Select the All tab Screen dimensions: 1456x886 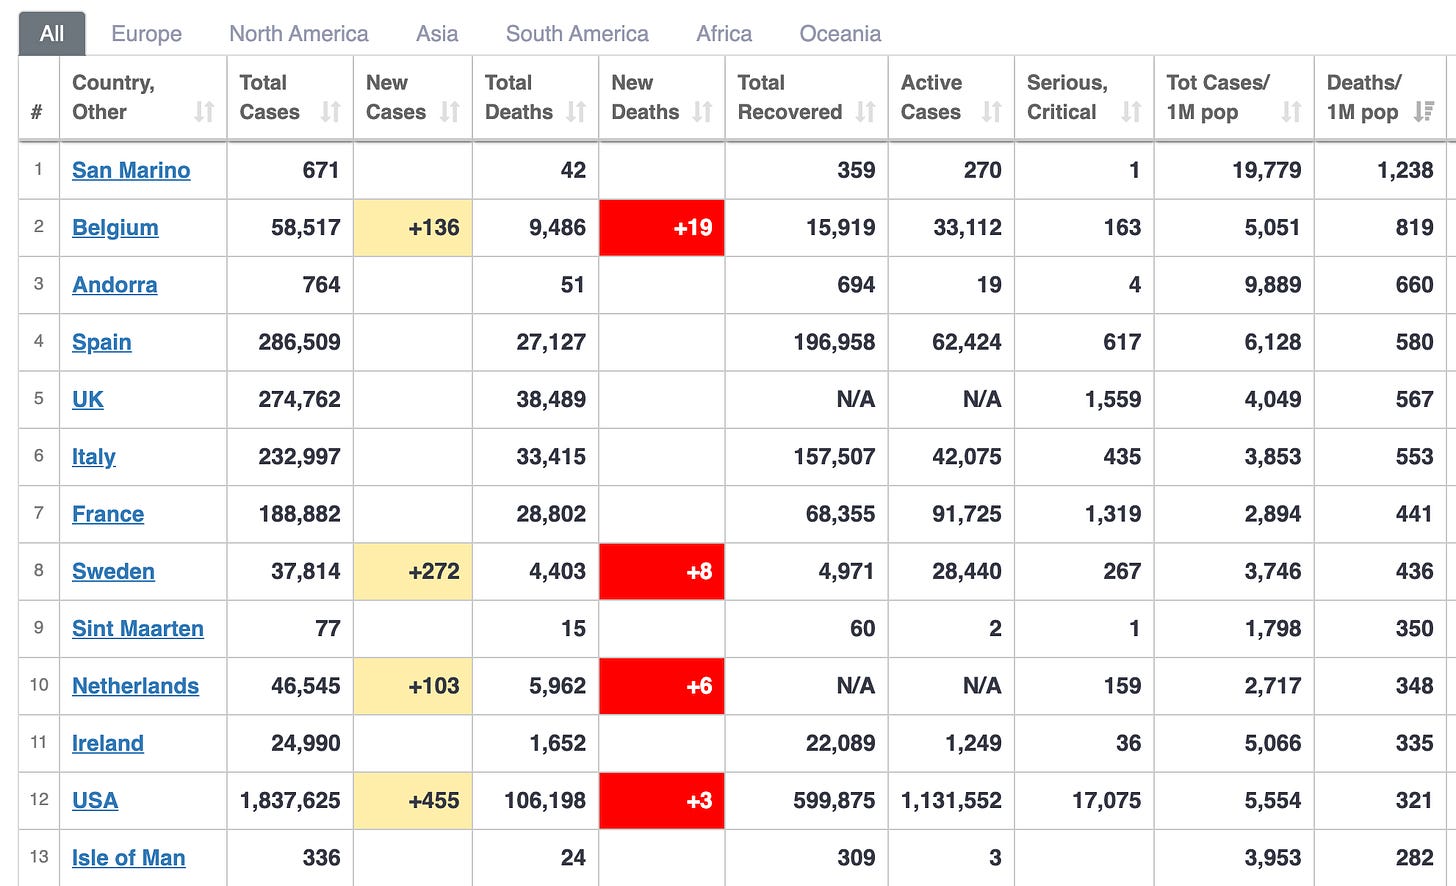pyautogui.click(x=52, y=34)
